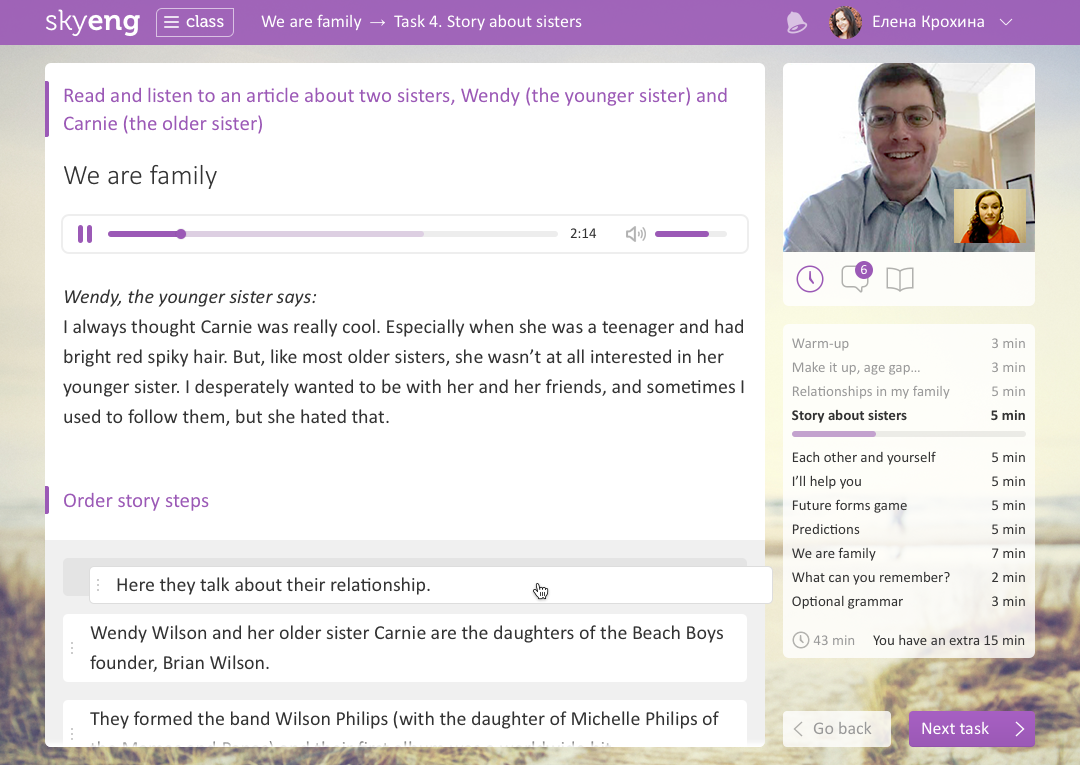The height and width of the screenshot is (765, 1080).
Task: Click the skyeng logo
Action: (x=92, y=22)
